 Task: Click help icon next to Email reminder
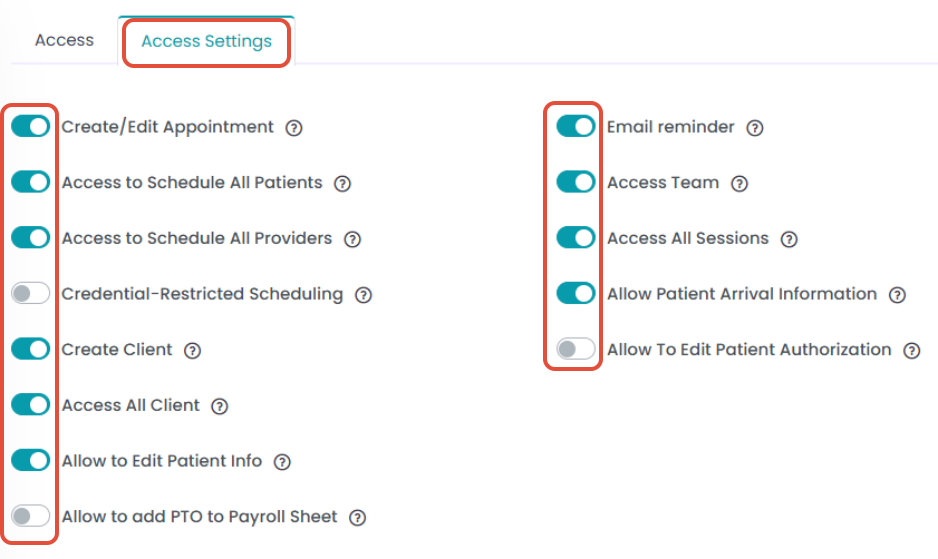(x=755, y=128)
